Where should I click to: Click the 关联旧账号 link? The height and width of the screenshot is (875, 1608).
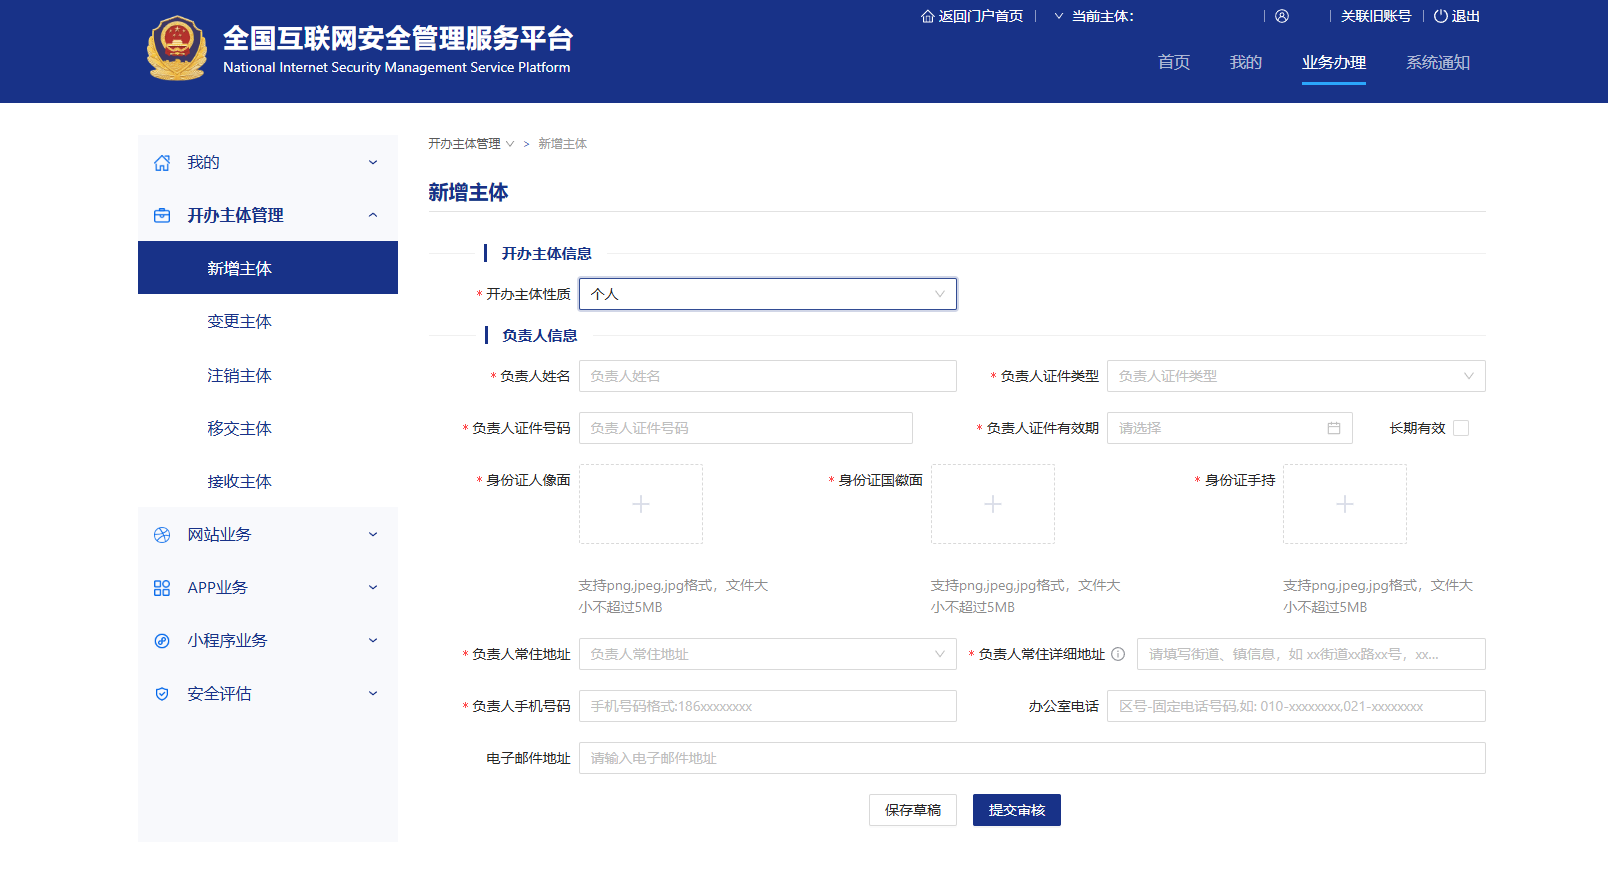1375,16
